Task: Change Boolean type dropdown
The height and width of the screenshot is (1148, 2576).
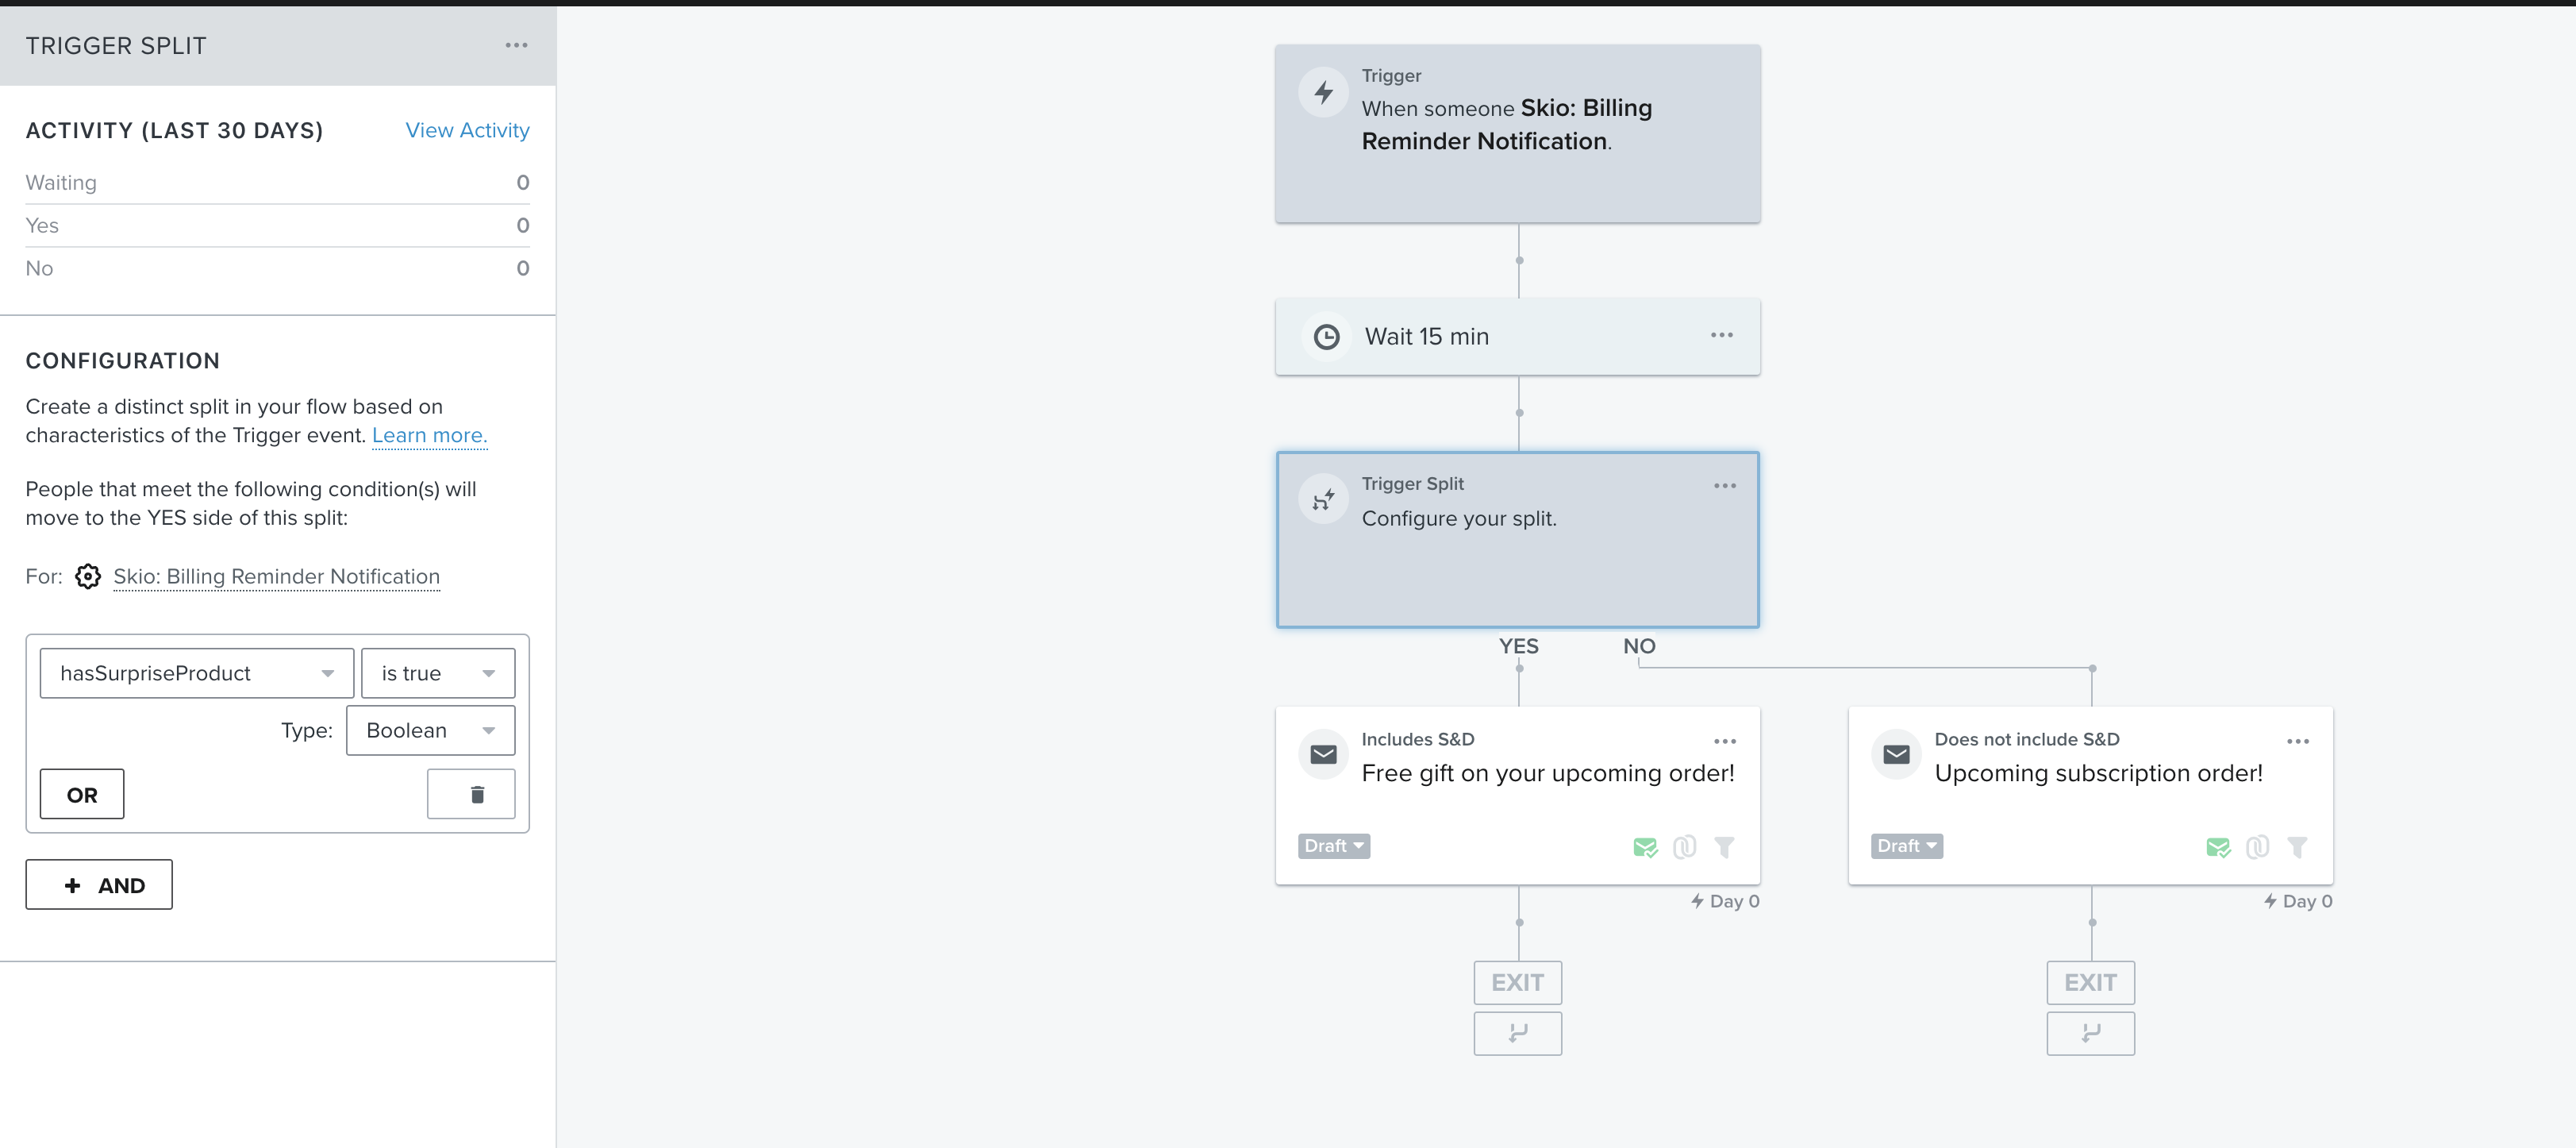Action: click(430, 730)
